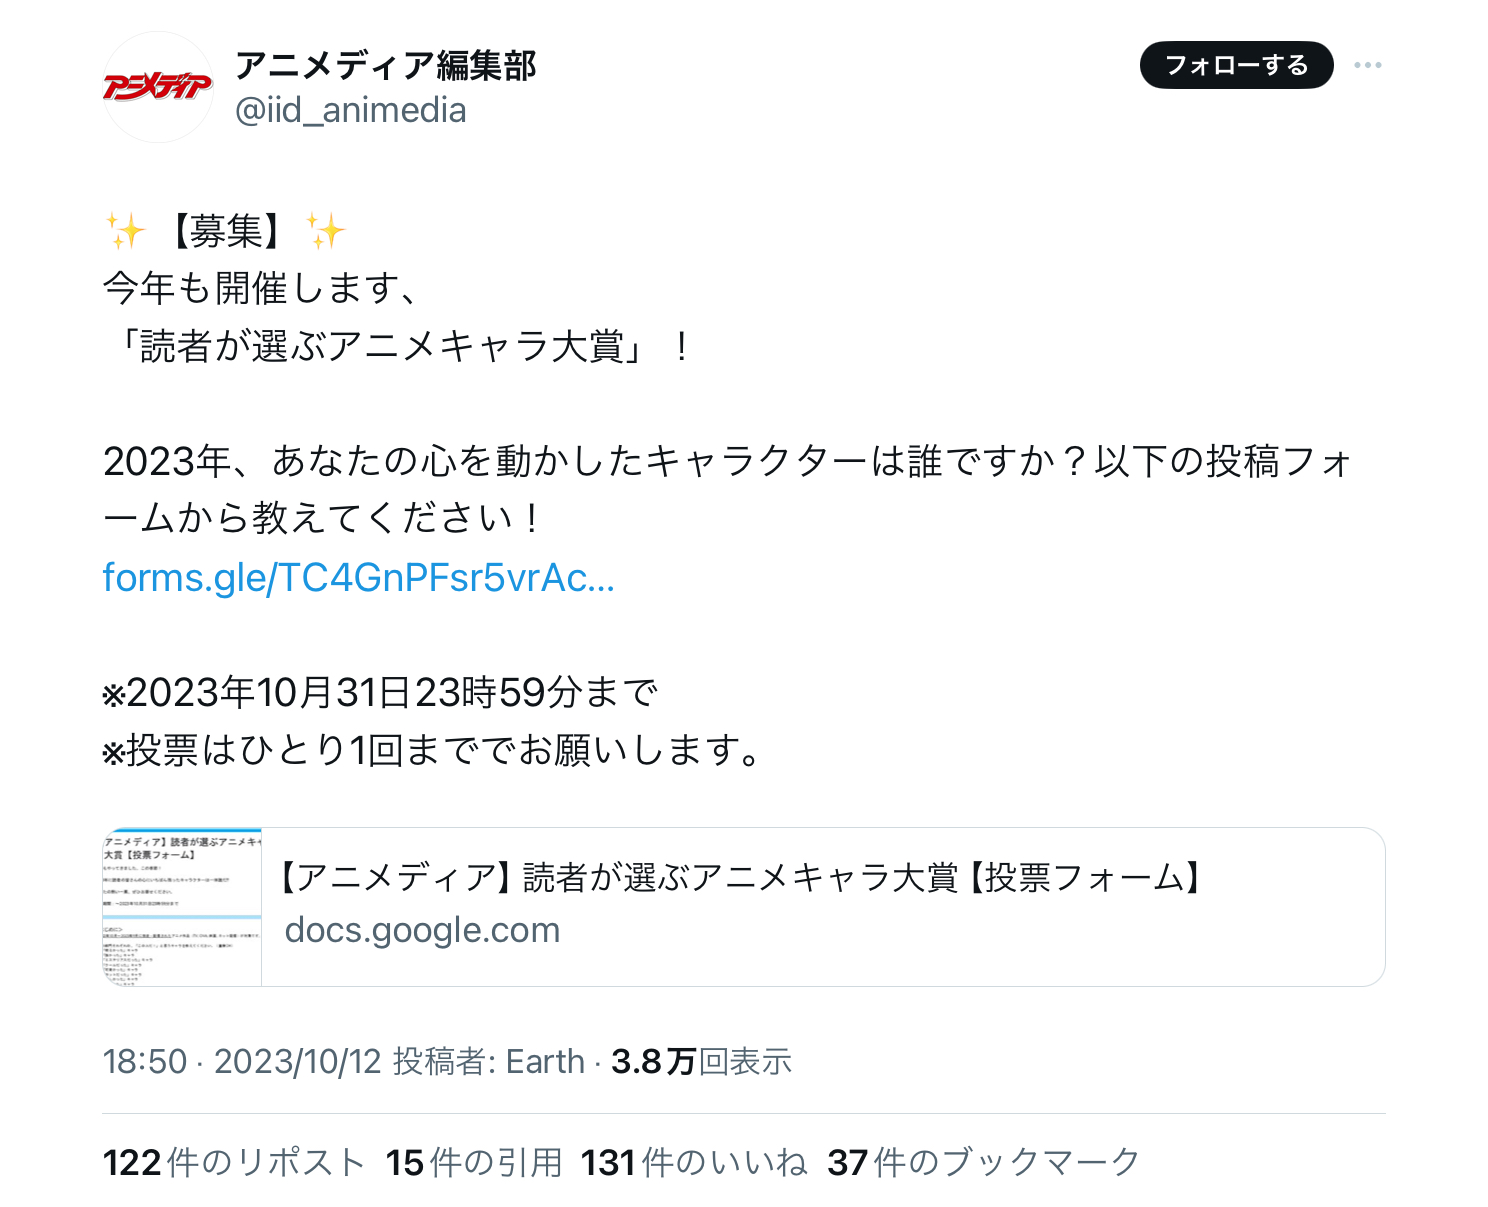Click the sparkle emoji before 【募集】
Viewport: 1488px width, 1207px height.
point(126,232)
